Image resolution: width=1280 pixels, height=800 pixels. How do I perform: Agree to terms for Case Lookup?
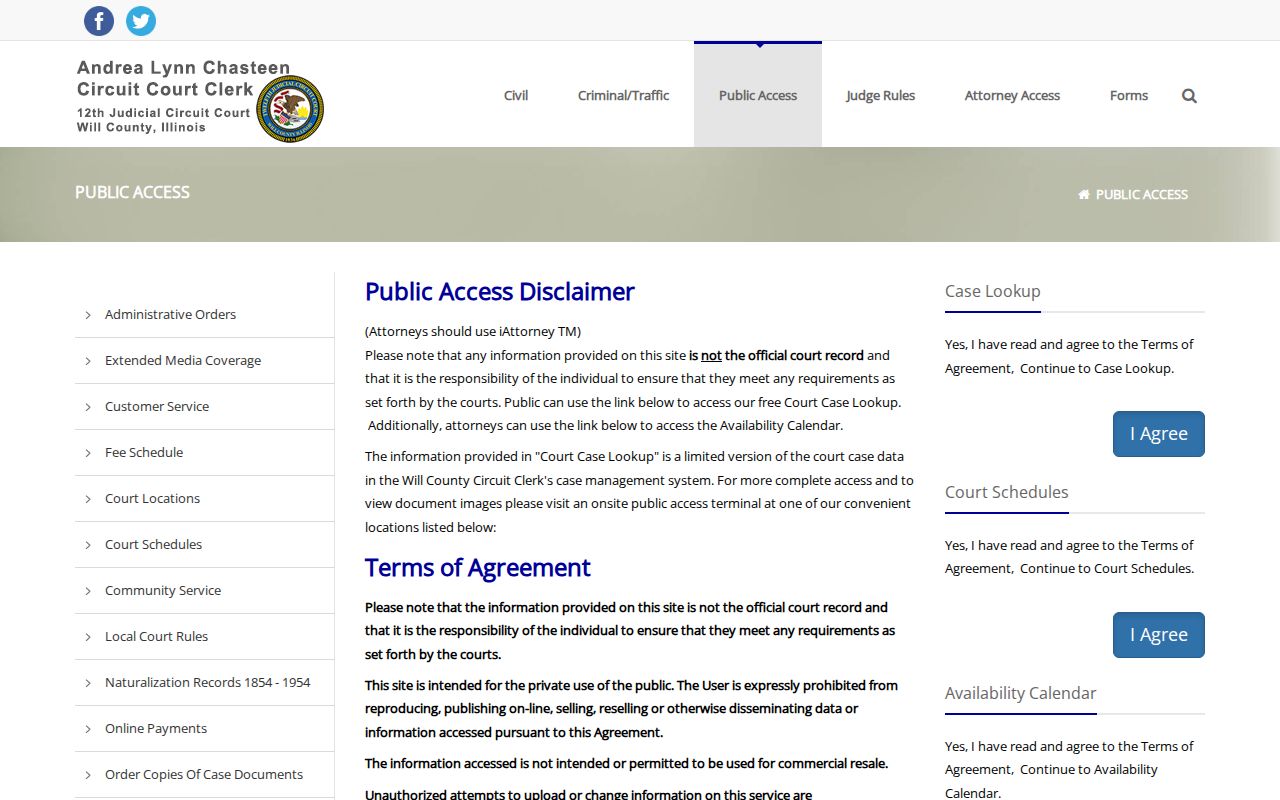tap(1159, 434)
